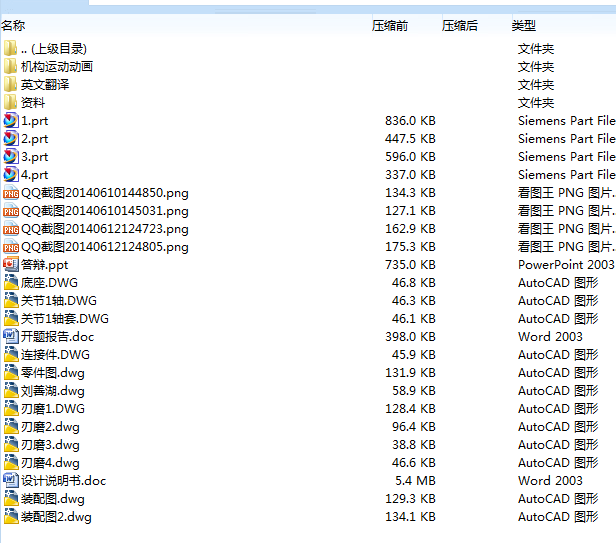Click the file name 零件图.dwg
616x543 pixels.
pyautogui.click(x=53, y=373)
